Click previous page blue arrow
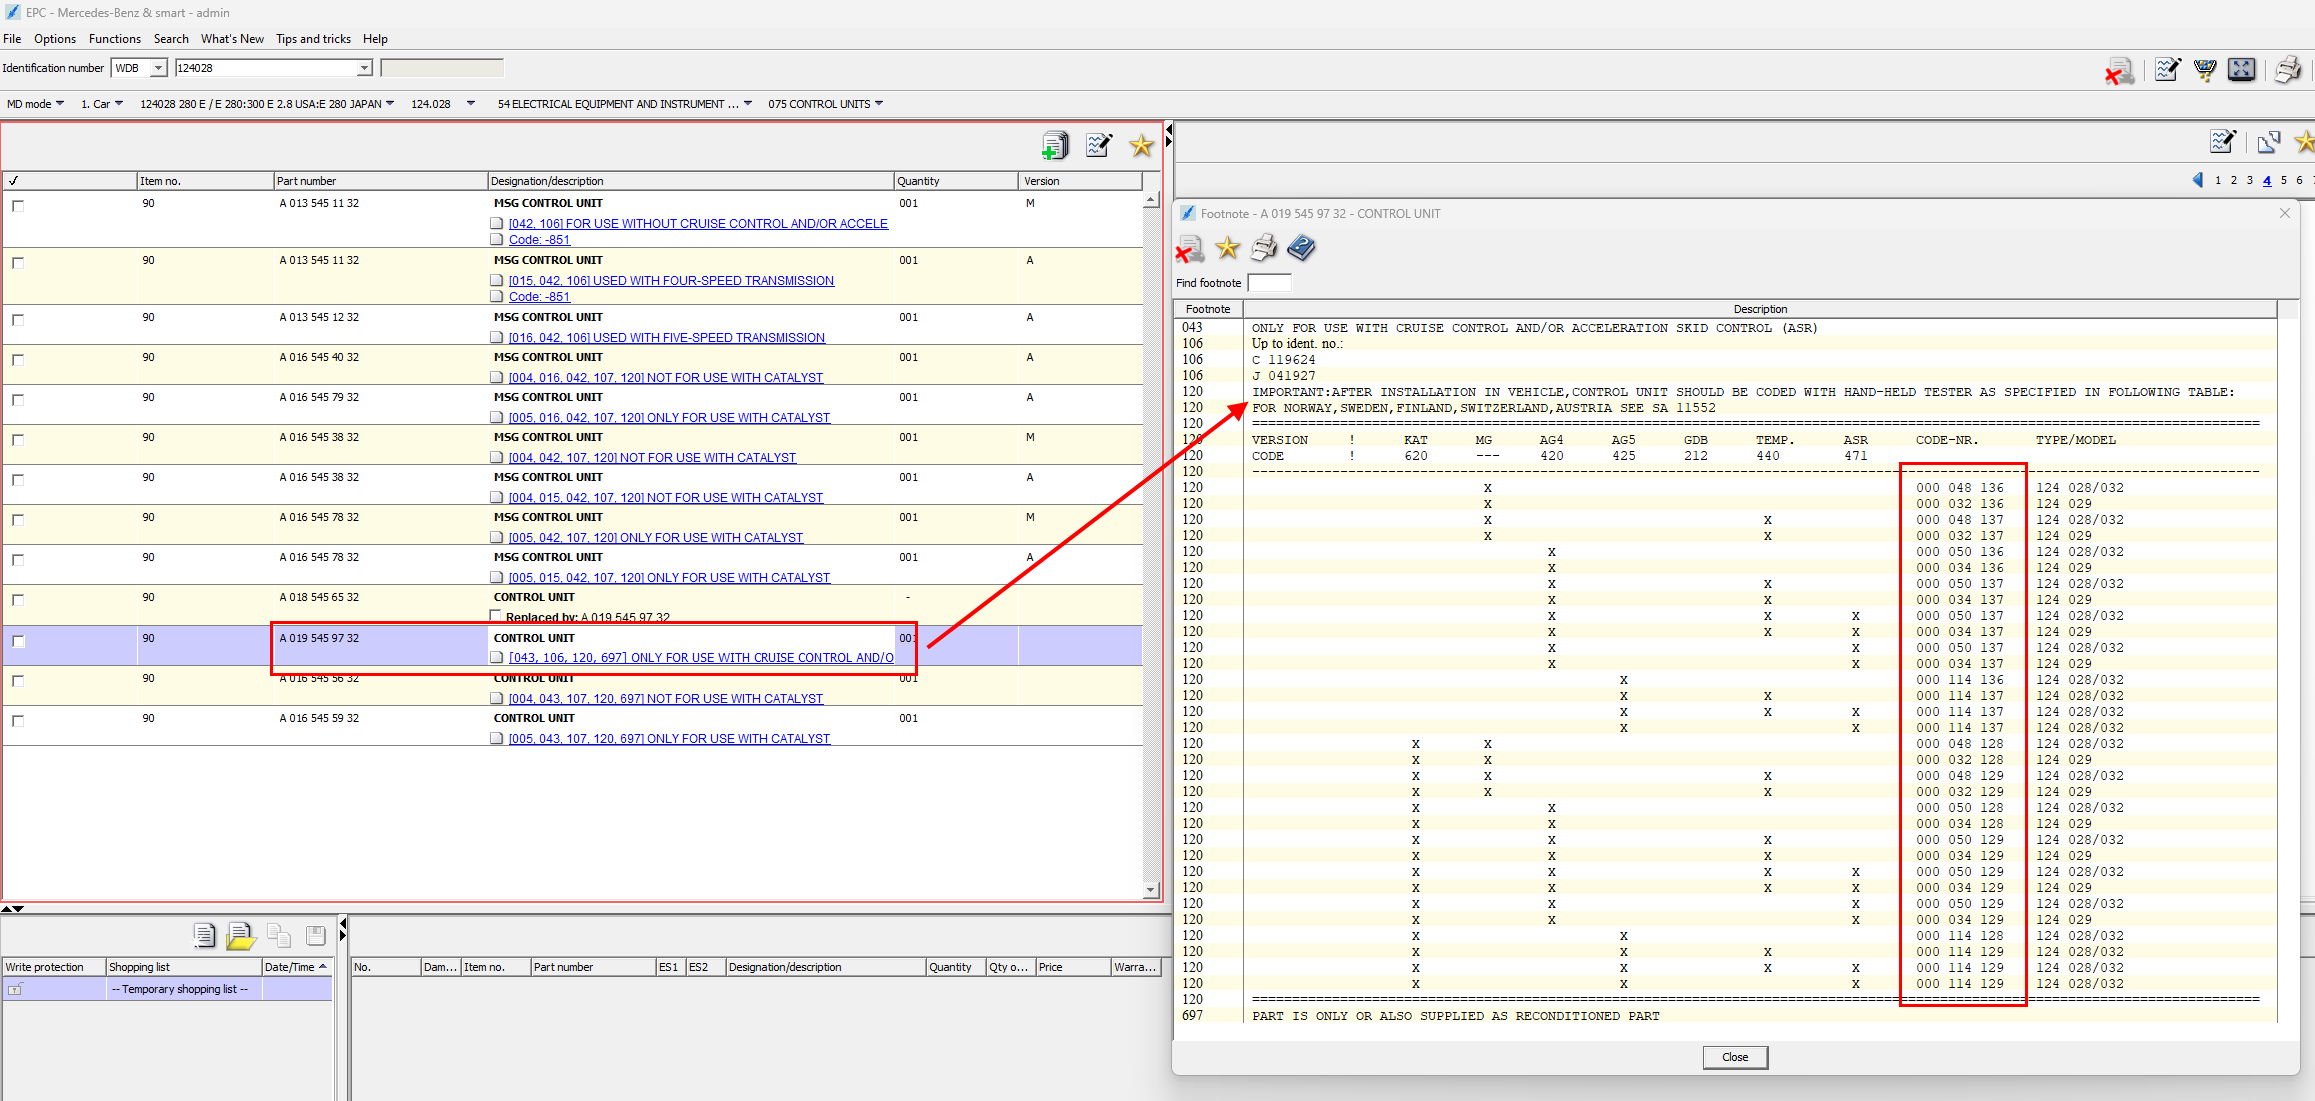This screenshot has width=2315, height=1101. coord(2197,180)
